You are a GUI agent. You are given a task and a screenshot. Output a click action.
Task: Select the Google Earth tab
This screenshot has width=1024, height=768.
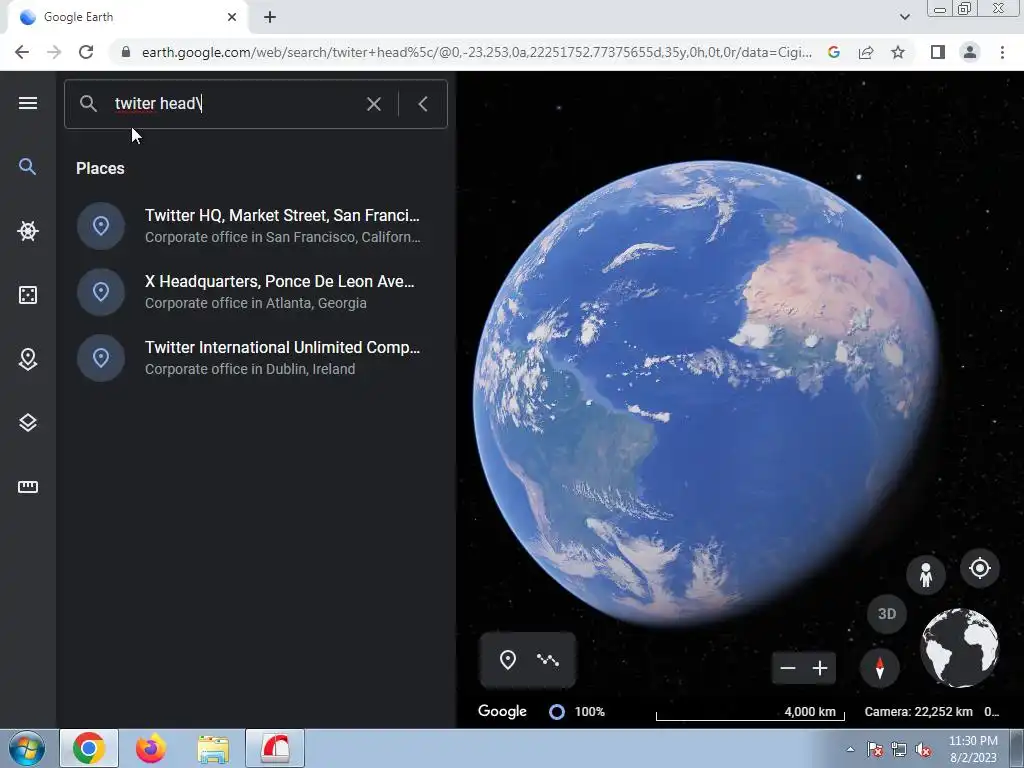click(127, 17)
